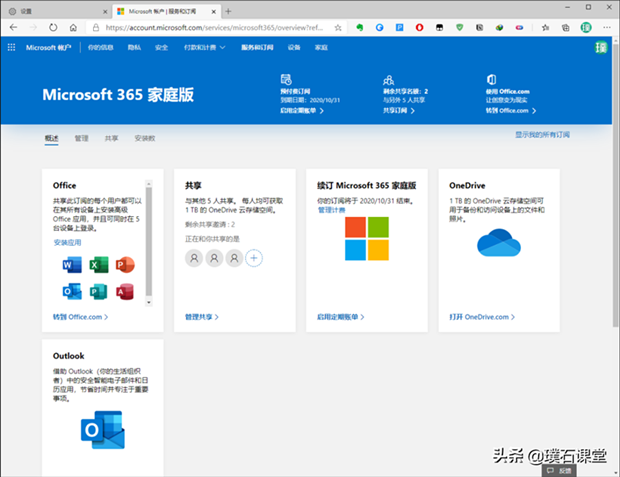Select the second shared person avatar

(214, 258)
